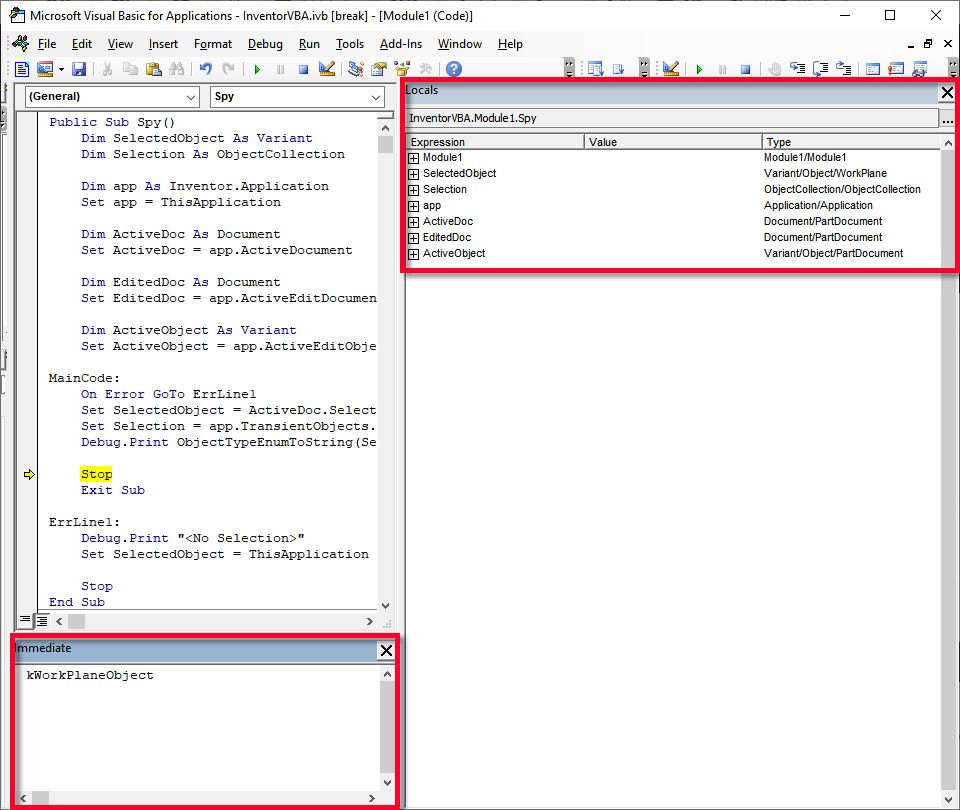Image resolution: width=960 pixels, height=810 pixels.
Task: Toggle Breakpoint with the hand icon
Action: (x=774, y=69)
